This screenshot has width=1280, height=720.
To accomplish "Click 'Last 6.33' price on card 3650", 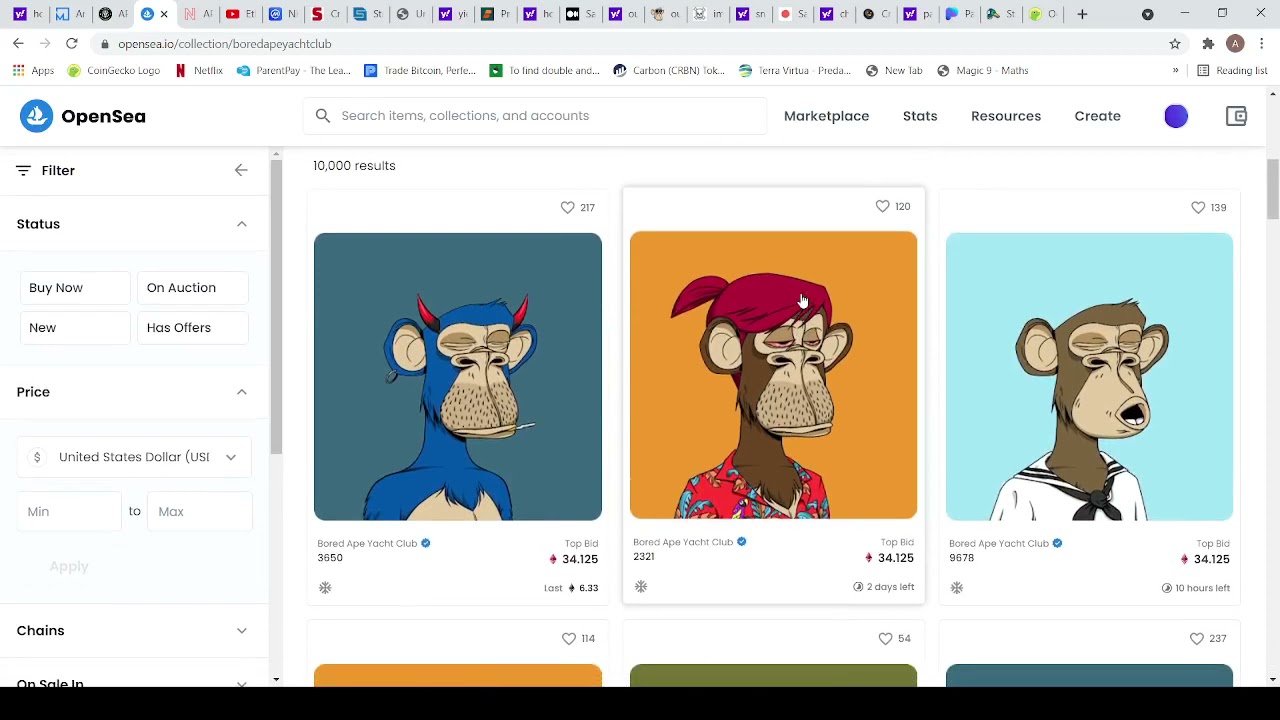I will point(571,588).
